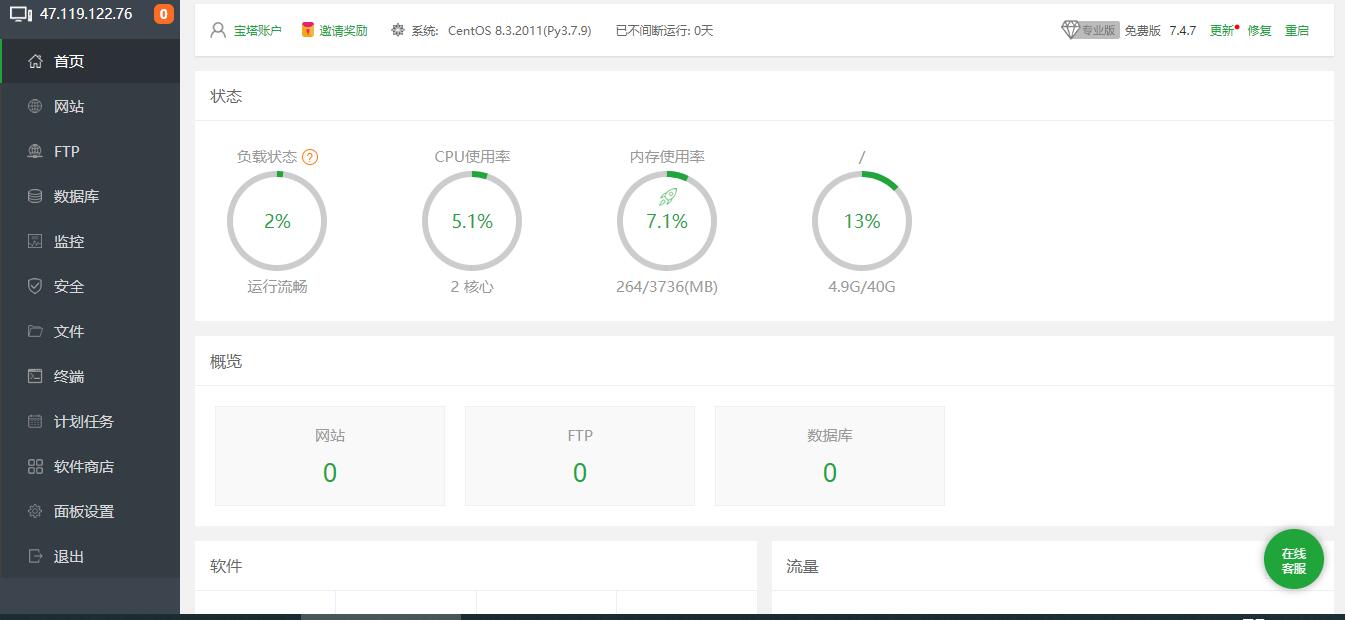
Task: Click the disk usage 13% gauge
Action: [x=862, y=221]
